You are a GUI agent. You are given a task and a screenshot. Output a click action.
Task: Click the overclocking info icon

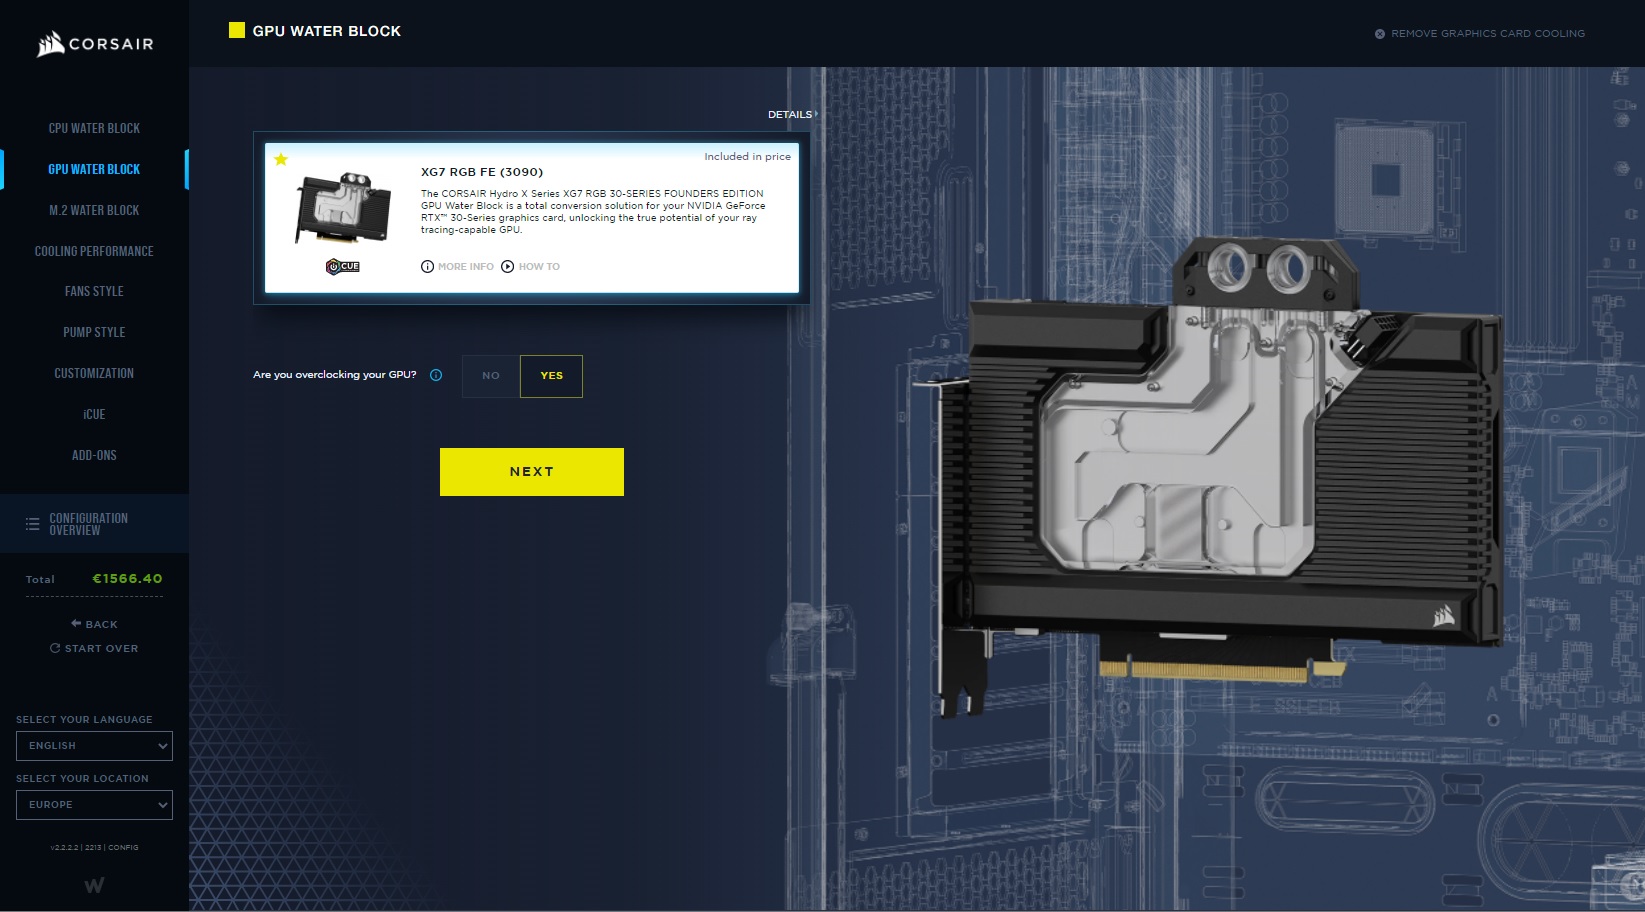pyautogui.click(x=436, y=375)
